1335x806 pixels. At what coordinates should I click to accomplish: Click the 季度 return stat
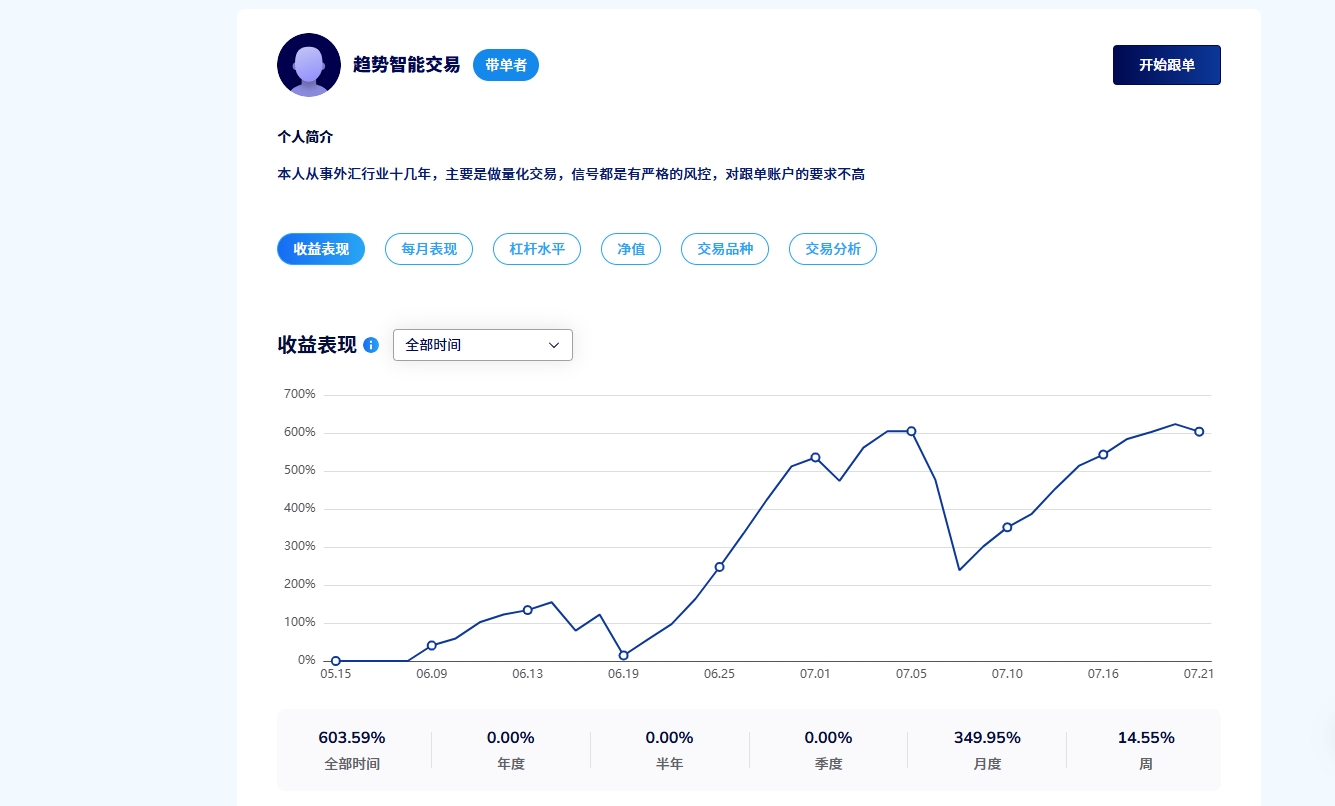[828, 750]
